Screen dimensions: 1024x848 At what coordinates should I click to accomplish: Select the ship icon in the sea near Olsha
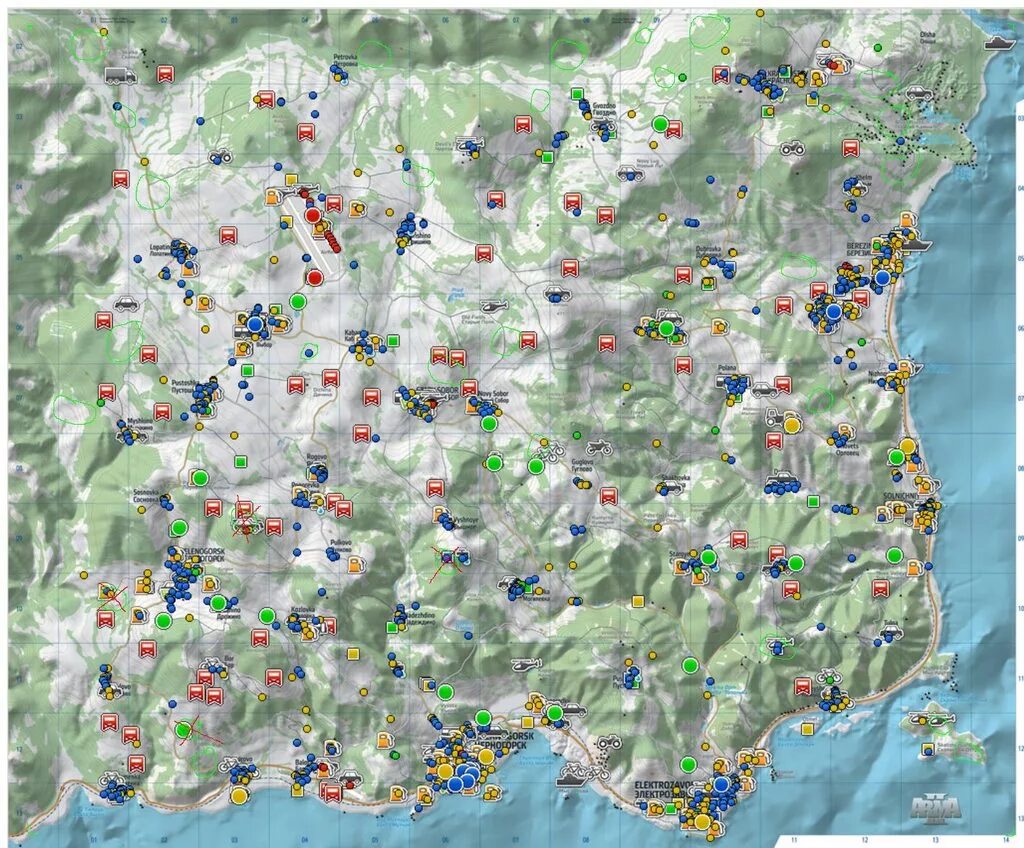1000,42
